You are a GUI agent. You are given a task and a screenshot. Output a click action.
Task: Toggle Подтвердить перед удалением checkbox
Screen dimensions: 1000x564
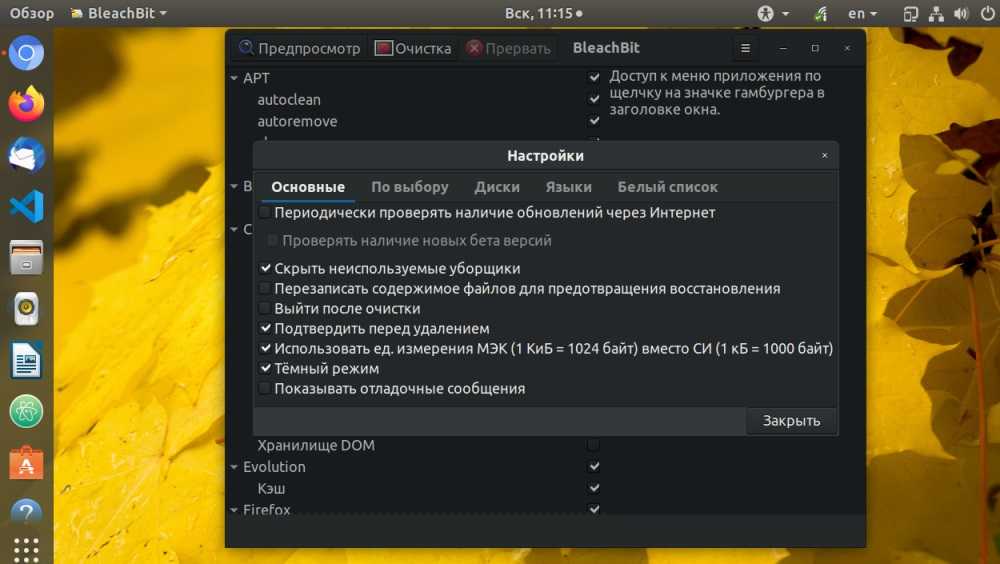click(265, 329)
